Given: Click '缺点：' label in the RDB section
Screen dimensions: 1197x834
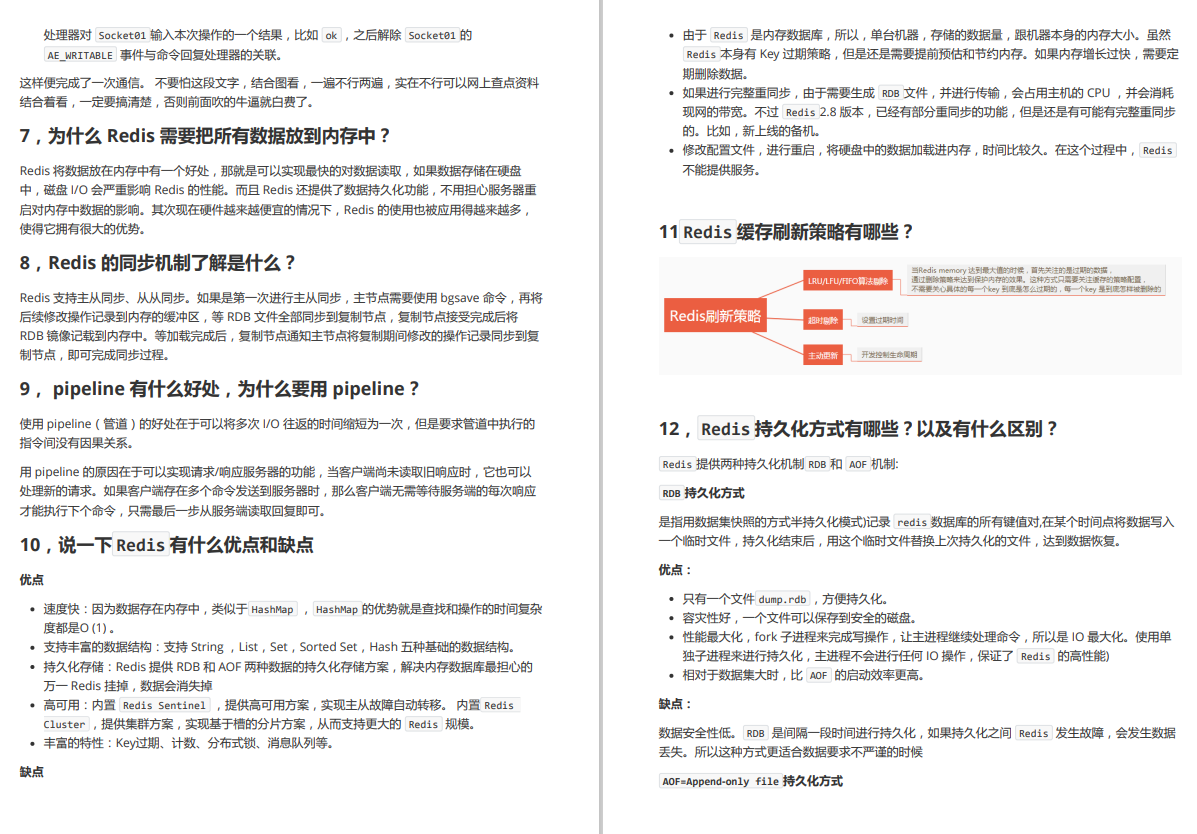Looking at the screenshot, I should pyautogui.click(x=676, y=703).
